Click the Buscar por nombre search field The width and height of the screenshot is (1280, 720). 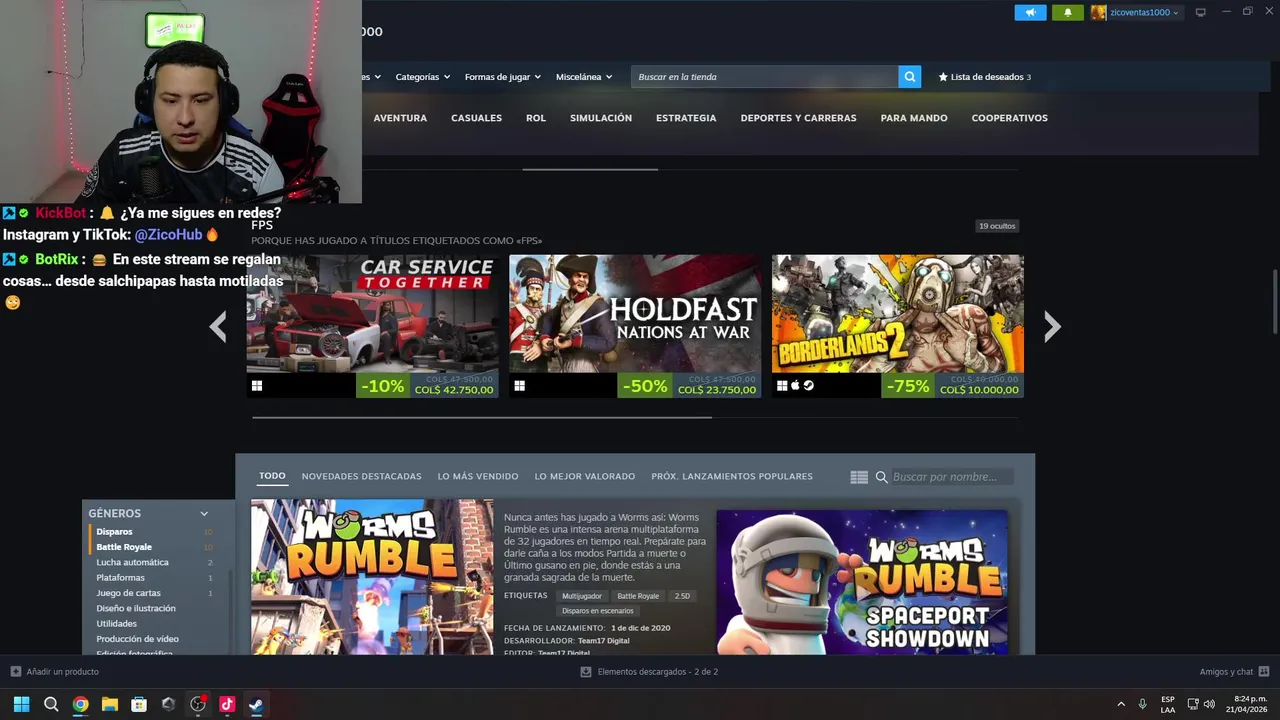(x=950, y=477)
